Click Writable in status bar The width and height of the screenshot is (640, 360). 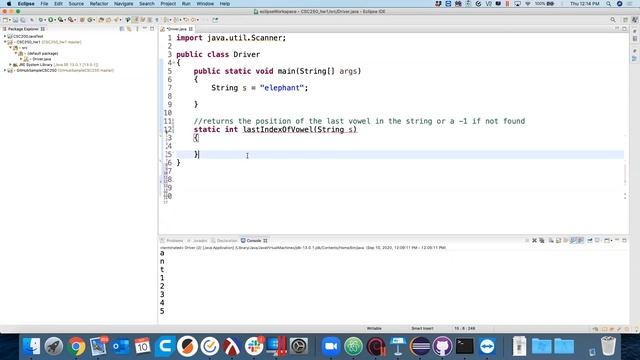[x=374, y=328]
